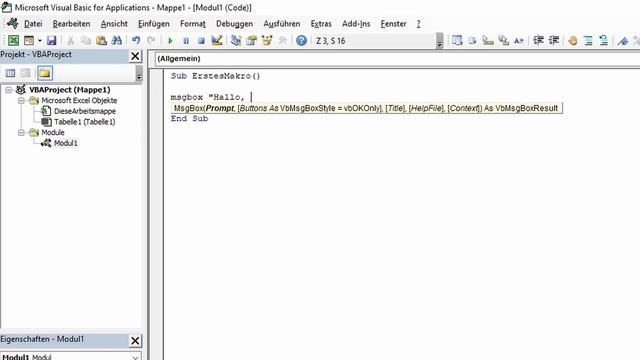Click the View Code icon in Project panel
The height and width of the screenshot is (360, 640).
pos(10,73)
